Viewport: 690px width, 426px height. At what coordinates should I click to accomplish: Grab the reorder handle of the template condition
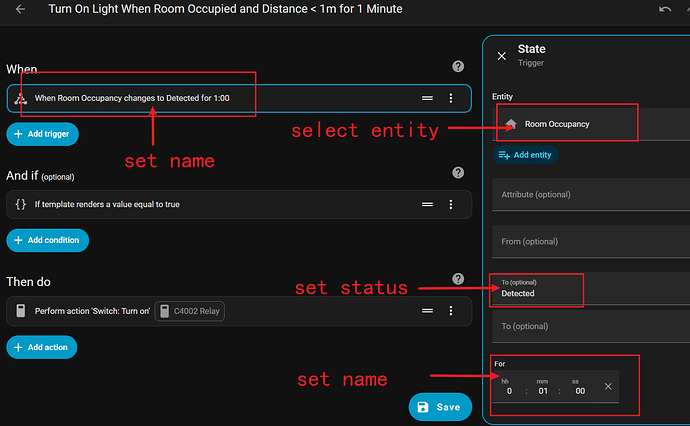click(x=427, y=204)
